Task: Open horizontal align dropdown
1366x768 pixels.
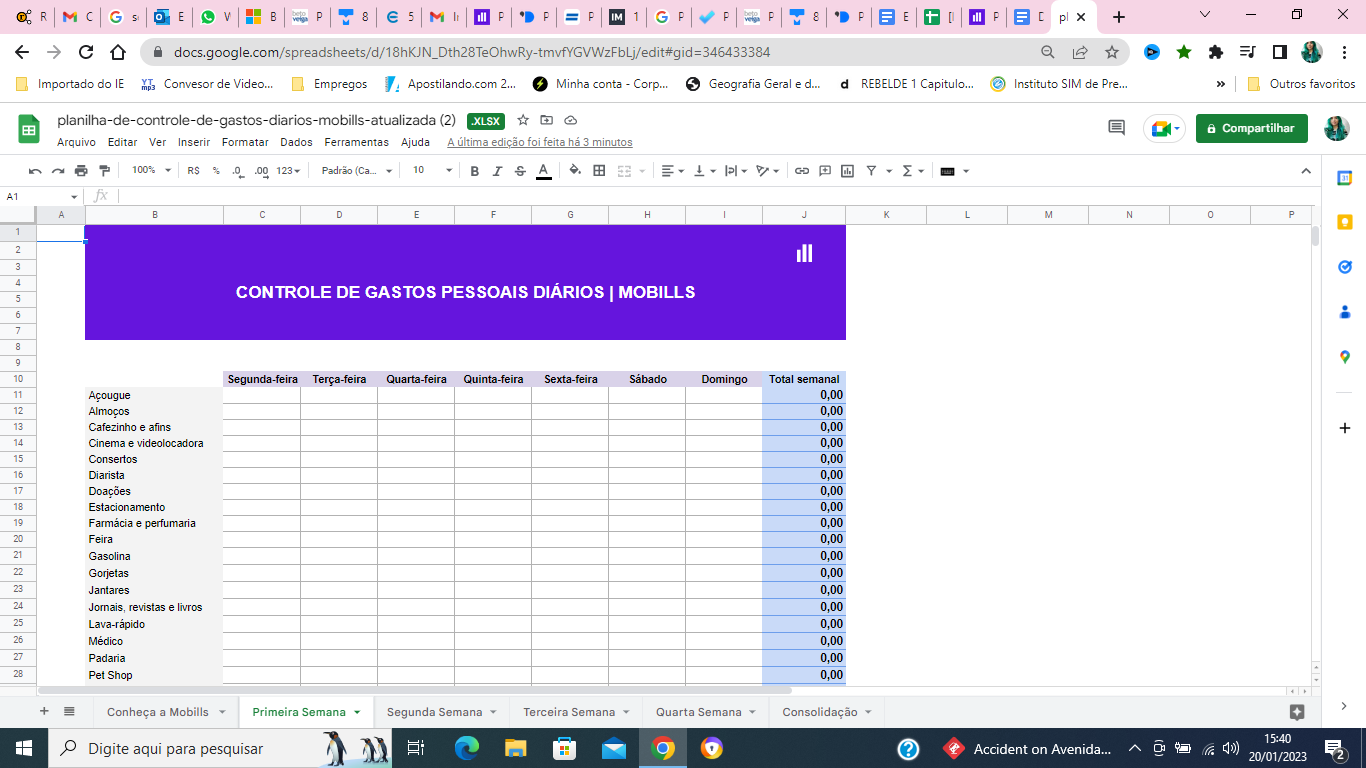Action: coord(673,171)
